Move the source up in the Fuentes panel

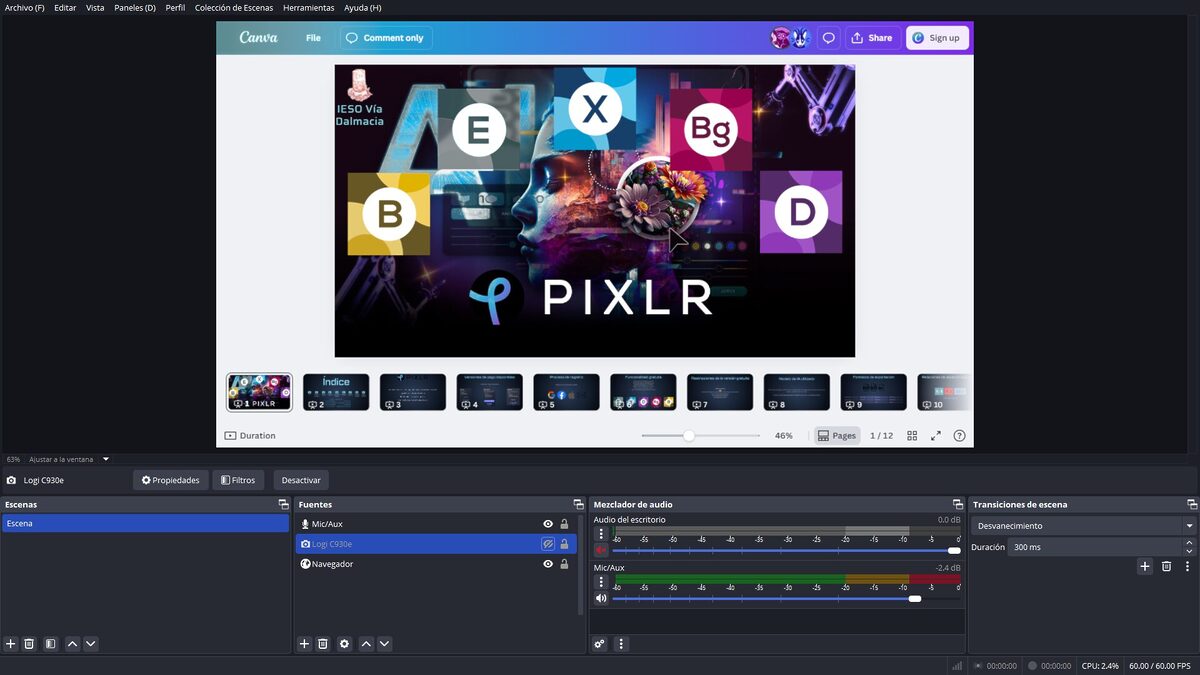[x=366, y=644]
